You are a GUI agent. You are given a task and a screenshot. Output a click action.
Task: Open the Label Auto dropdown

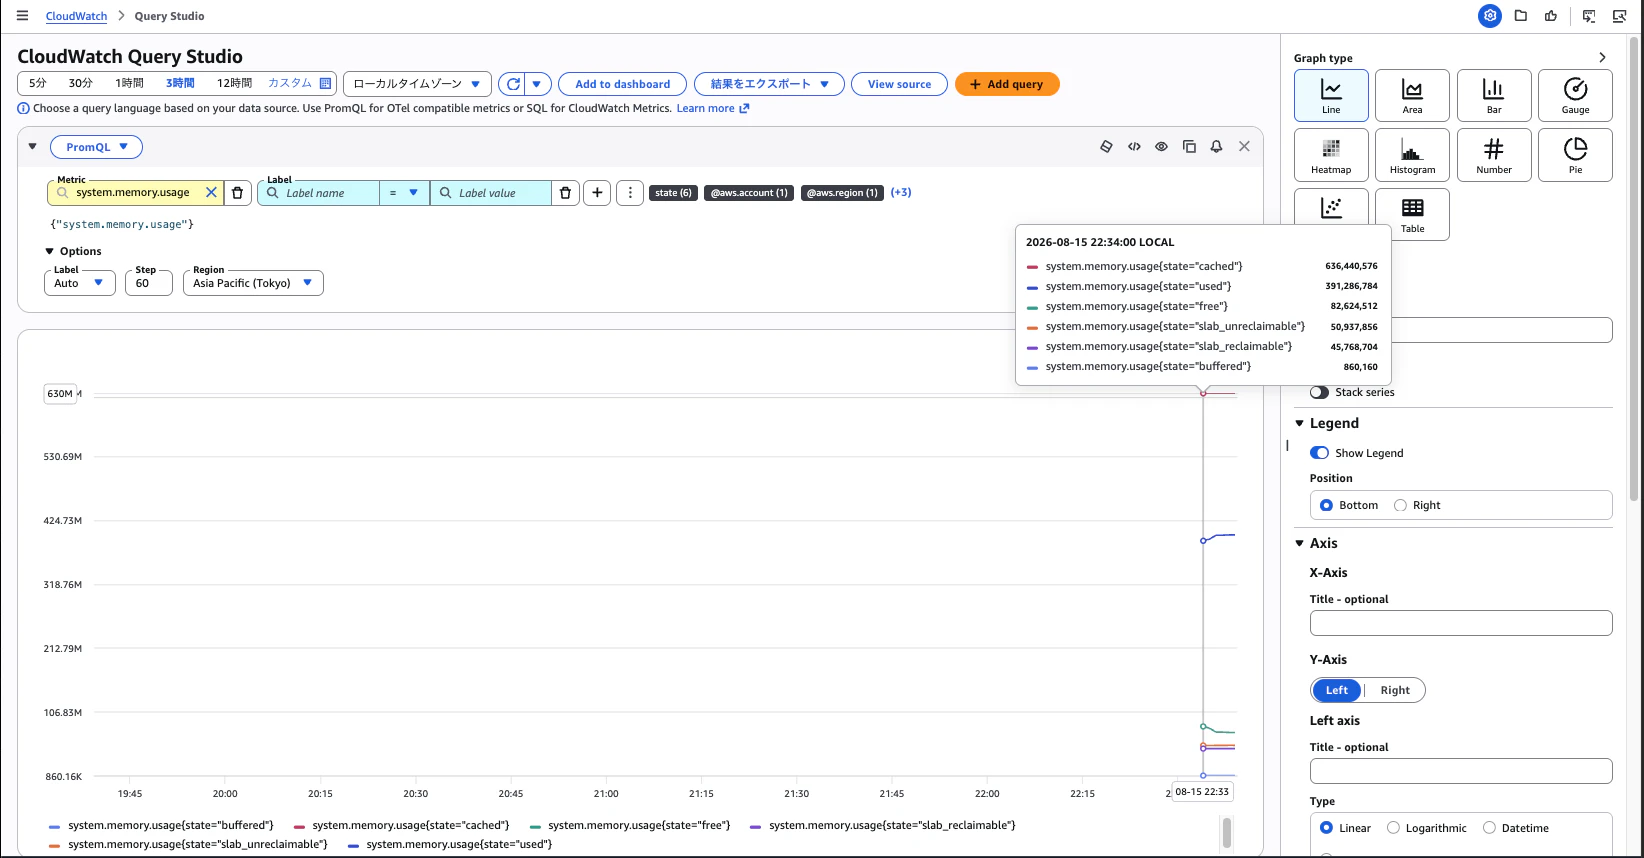pos(80,283)
